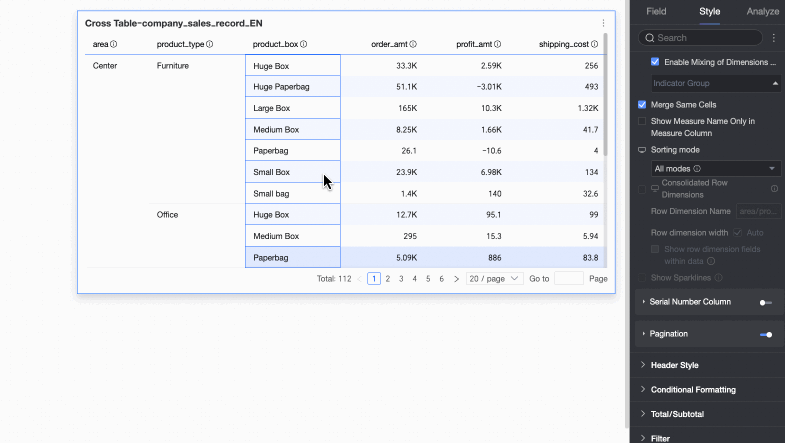This screenshot has height=443, width=785.
Task: Go to page 6
Action: click(442, 279)
